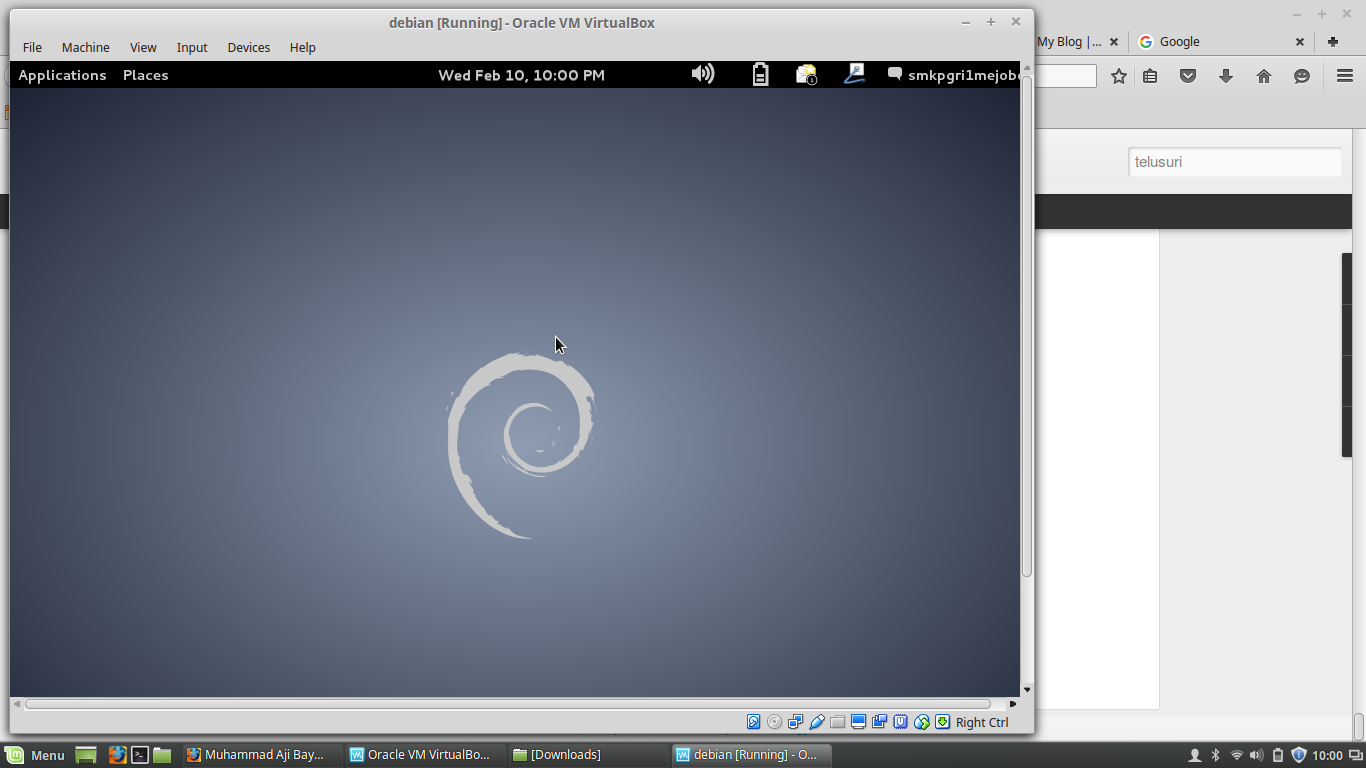Go to browser Home page
Screen dimensions: 1366x768
click(x=1264, y=76)
